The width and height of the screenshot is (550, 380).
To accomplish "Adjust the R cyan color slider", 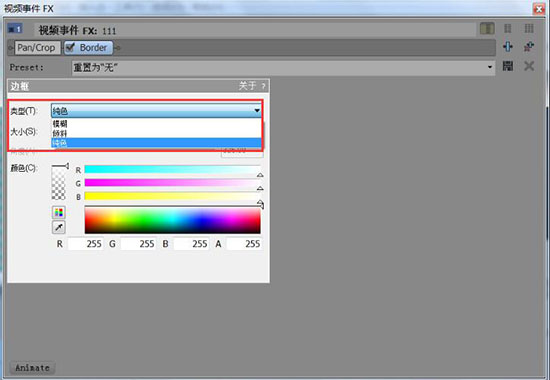I will tap(172, 169).
